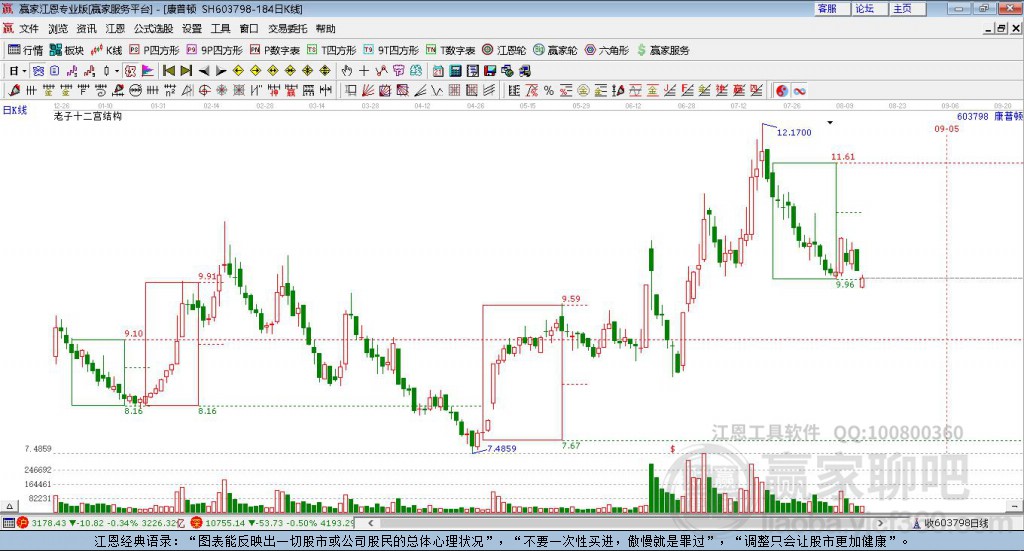Open 赢家服务 dollar-sign service
The height and width of the screenshot is (551, 1024).
[662, 50]
